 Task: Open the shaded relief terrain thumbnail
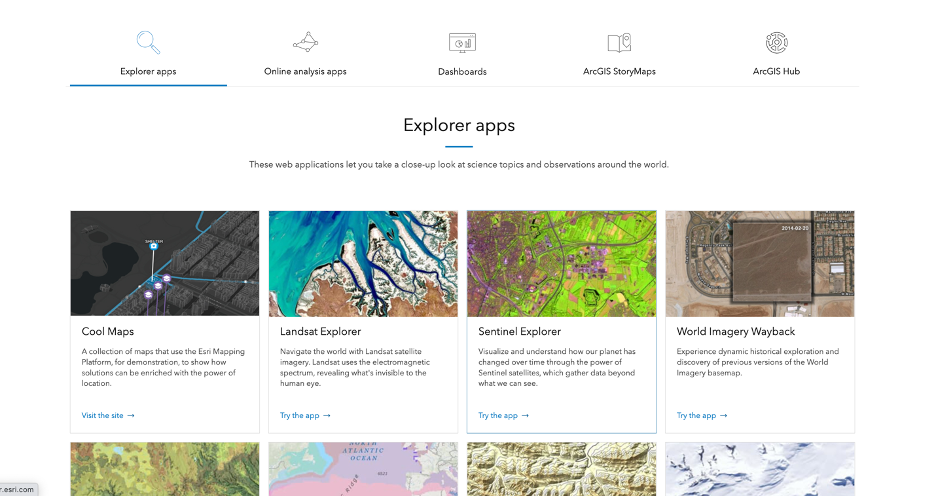(x=562, y=469)
